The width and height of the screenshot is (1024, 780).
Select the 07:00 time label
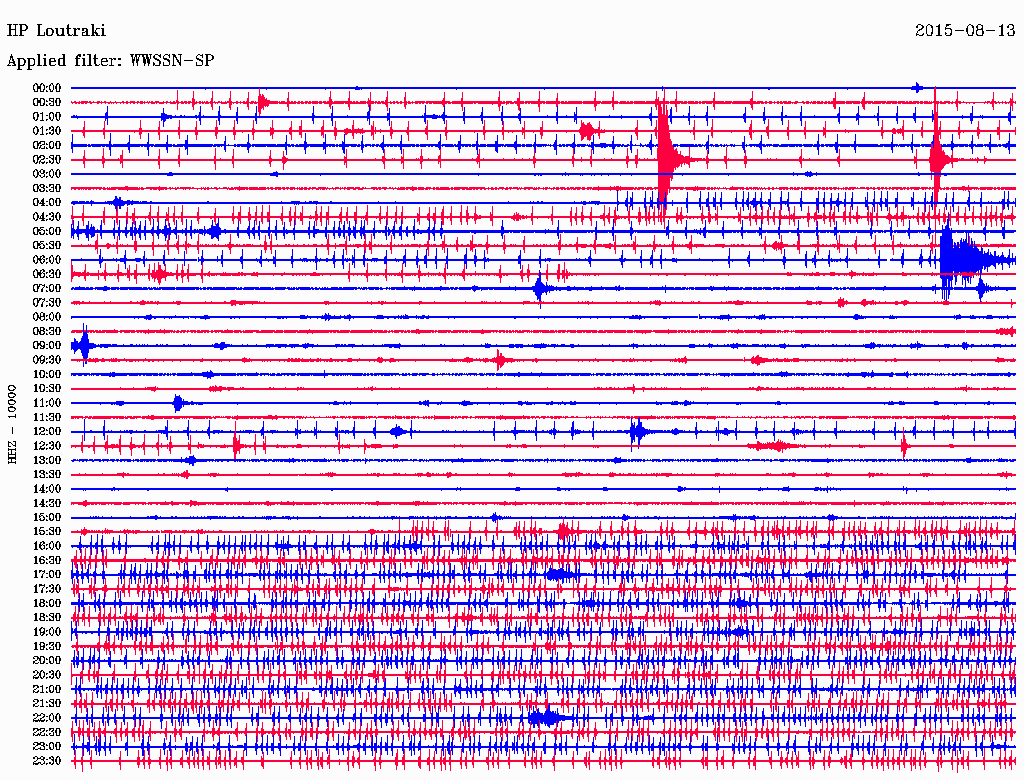(47, 289)
